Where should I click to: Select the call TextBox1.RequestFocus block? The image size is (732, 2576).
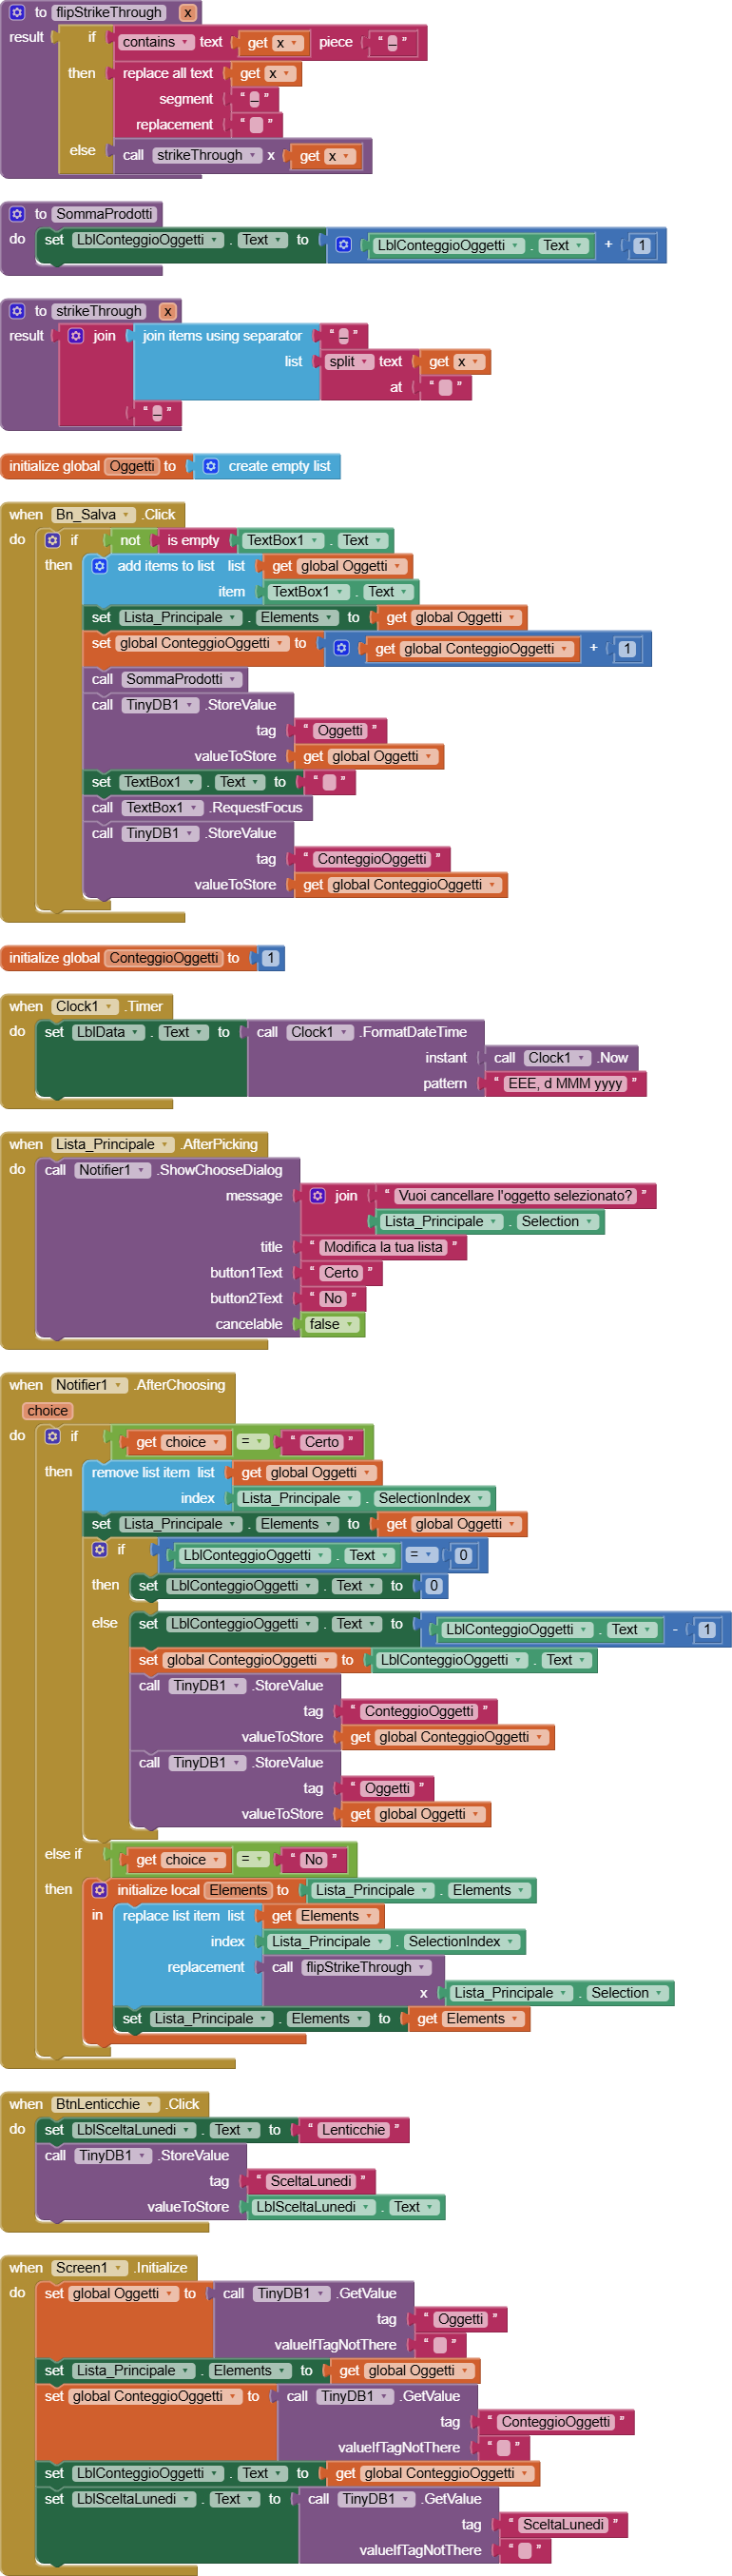(103, 808)
